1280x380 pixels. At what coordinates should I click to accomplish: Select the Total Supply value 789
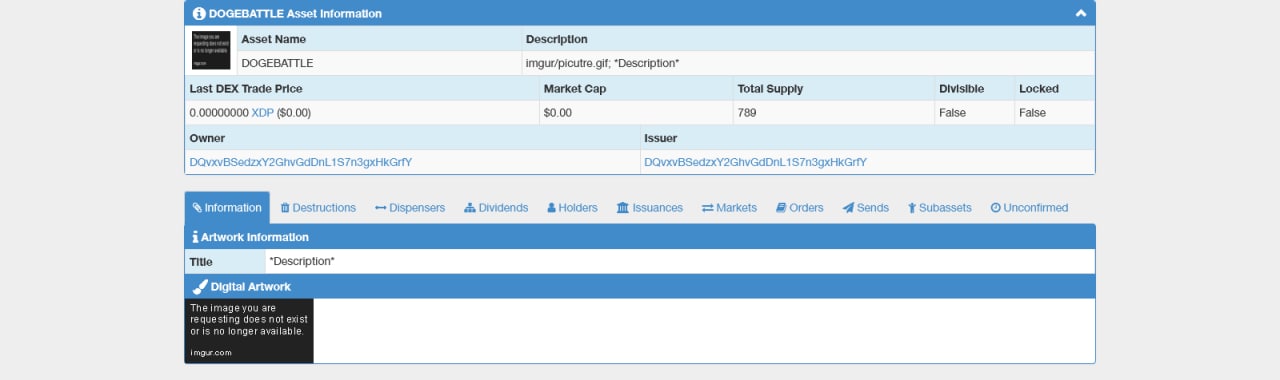click(747, 113)
